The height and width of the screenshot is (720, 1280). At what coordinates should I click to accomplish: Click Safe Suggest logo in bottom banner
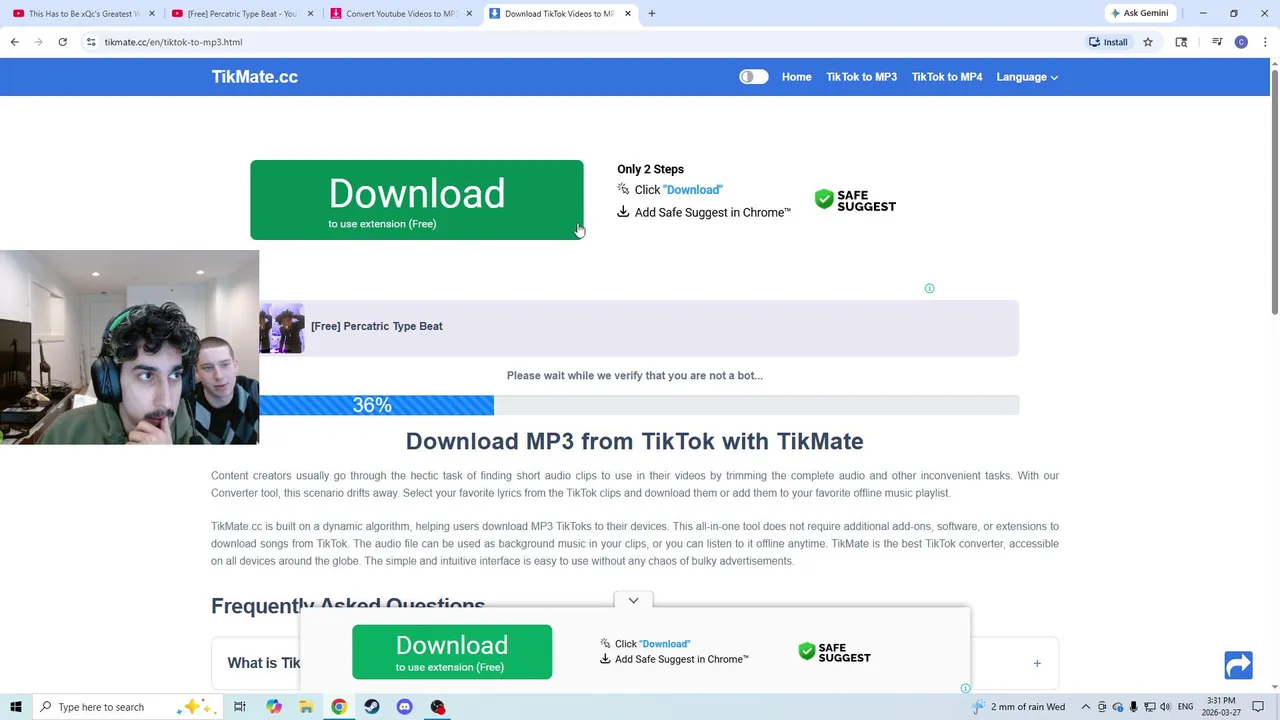(834, 652)
